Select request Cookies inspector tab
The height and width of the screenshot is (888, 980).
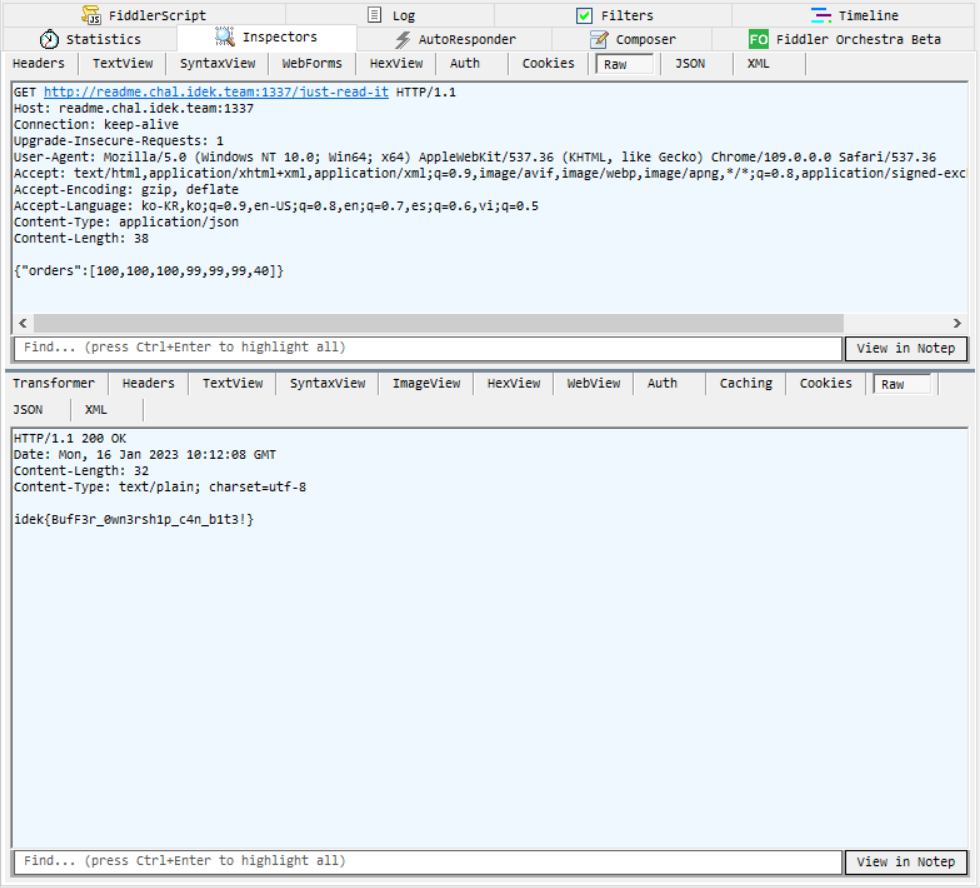pos(548,64)
